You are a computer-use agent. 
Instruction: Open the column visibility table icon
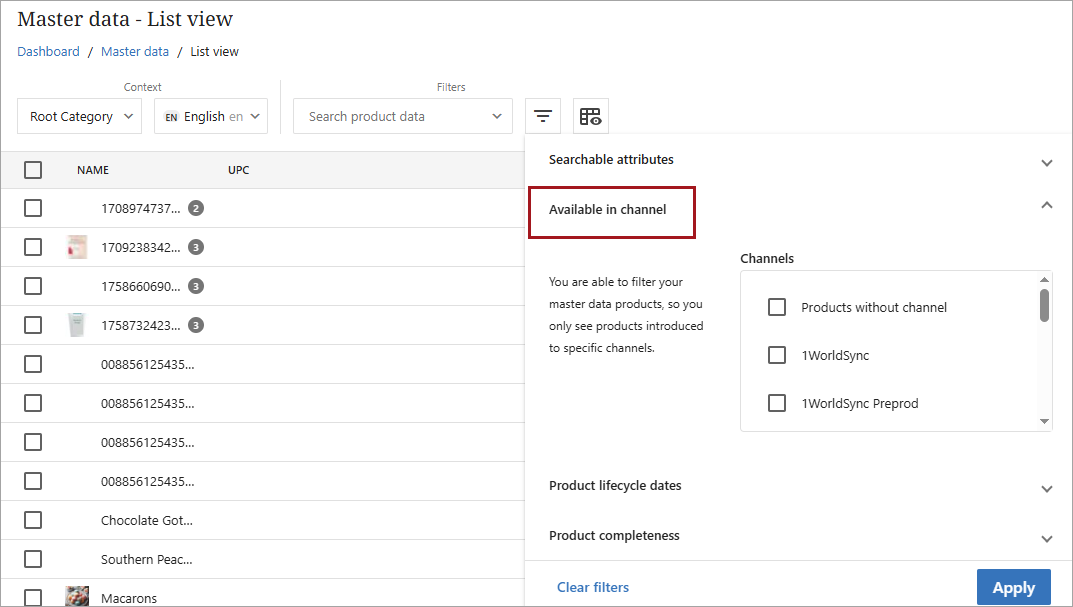590,116
